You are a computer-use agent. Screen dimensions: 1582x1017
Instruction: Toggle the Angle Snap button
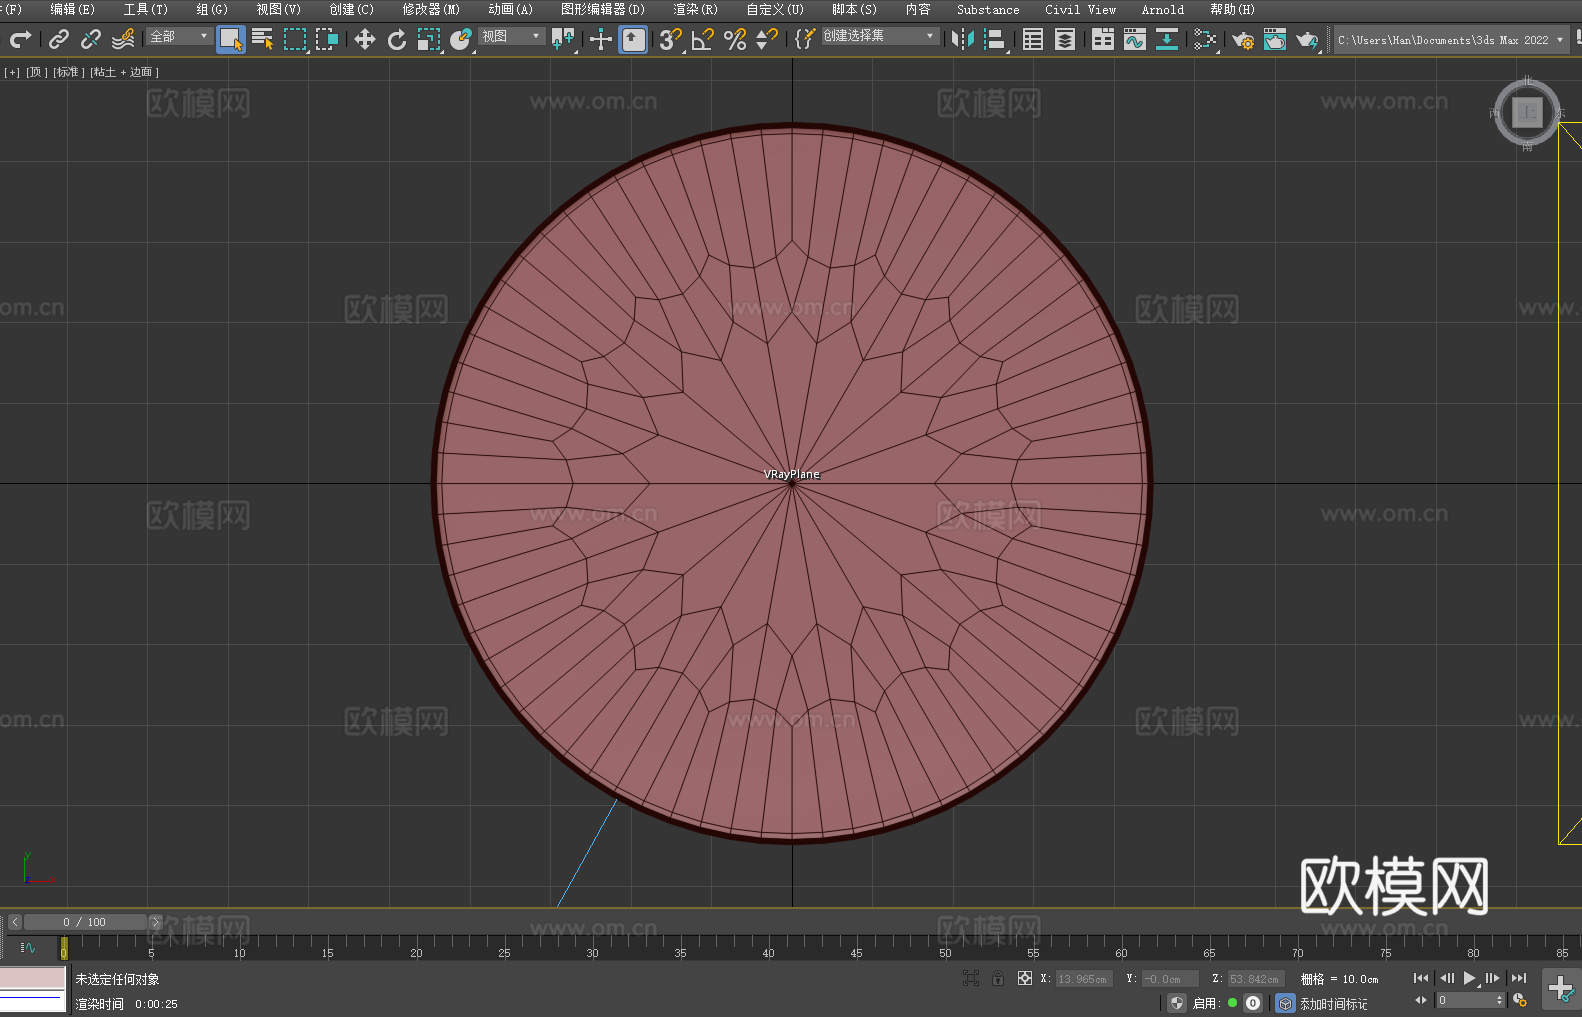702,39
